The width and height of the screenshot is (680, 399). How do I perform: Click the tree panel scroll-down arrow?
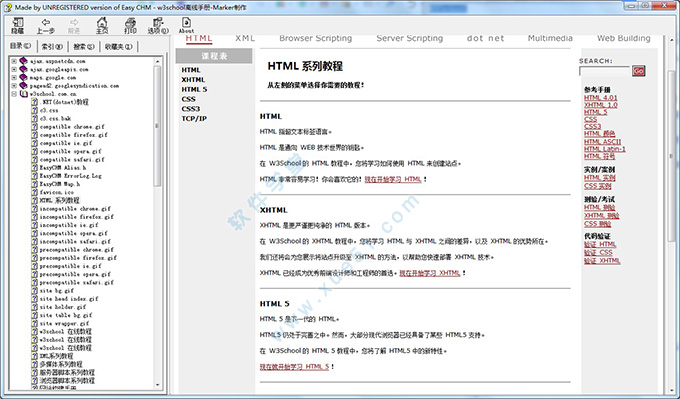[x=157, y=385]
